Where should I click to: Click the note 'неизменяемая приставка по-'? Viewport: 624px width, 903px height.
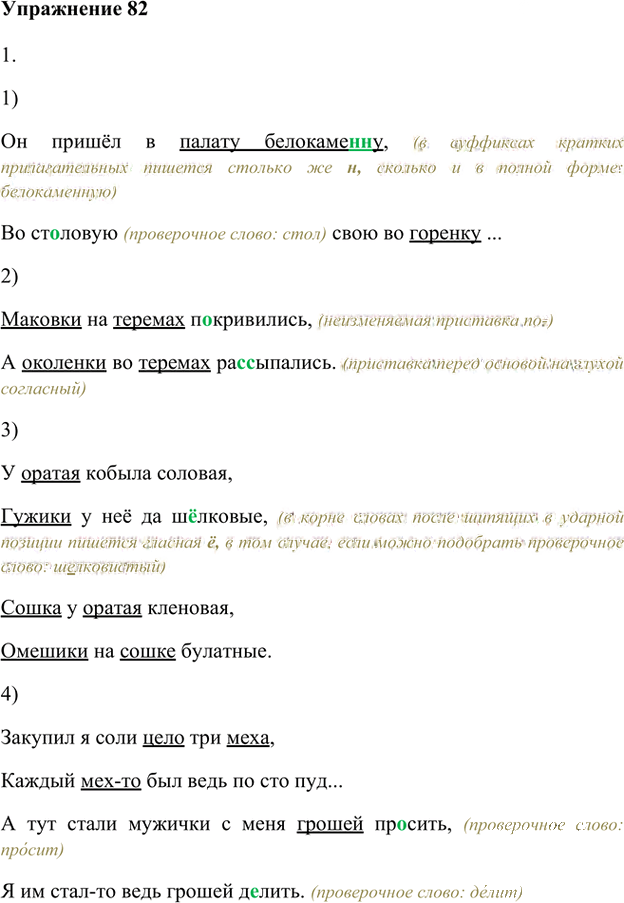pos(436,320)
